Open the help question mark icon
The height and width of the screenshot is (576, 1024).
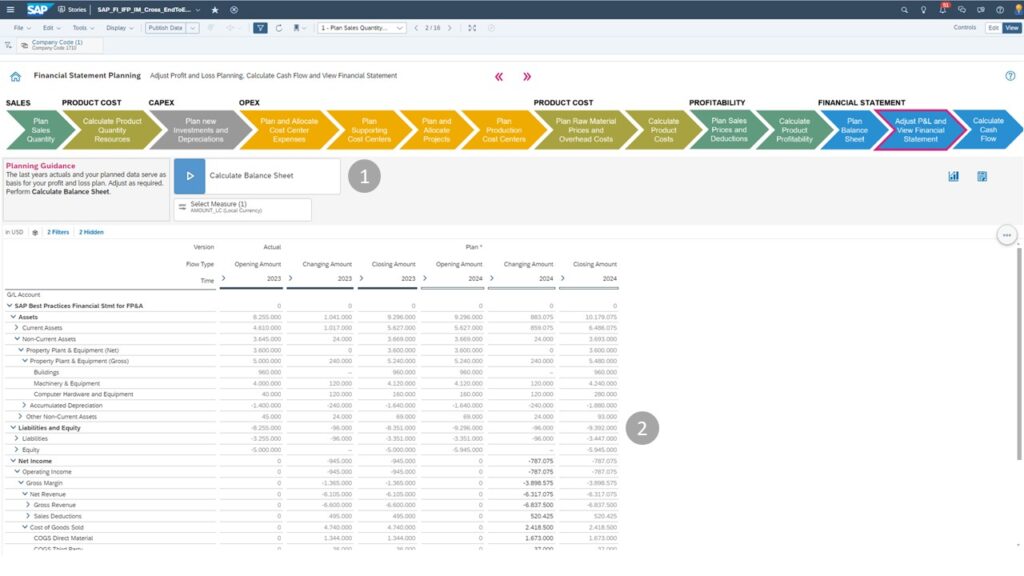point(1010,76)
